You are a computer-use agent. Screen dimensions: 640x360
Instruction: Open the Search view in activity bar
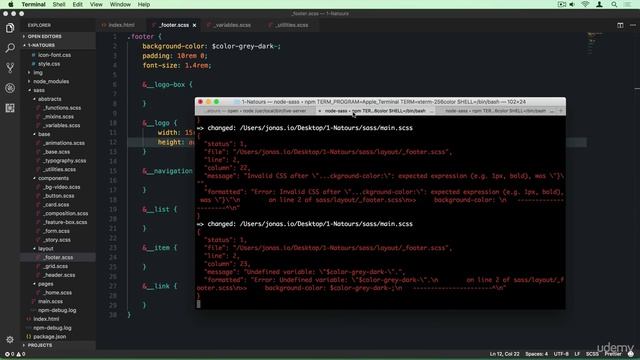click(10, 48)
